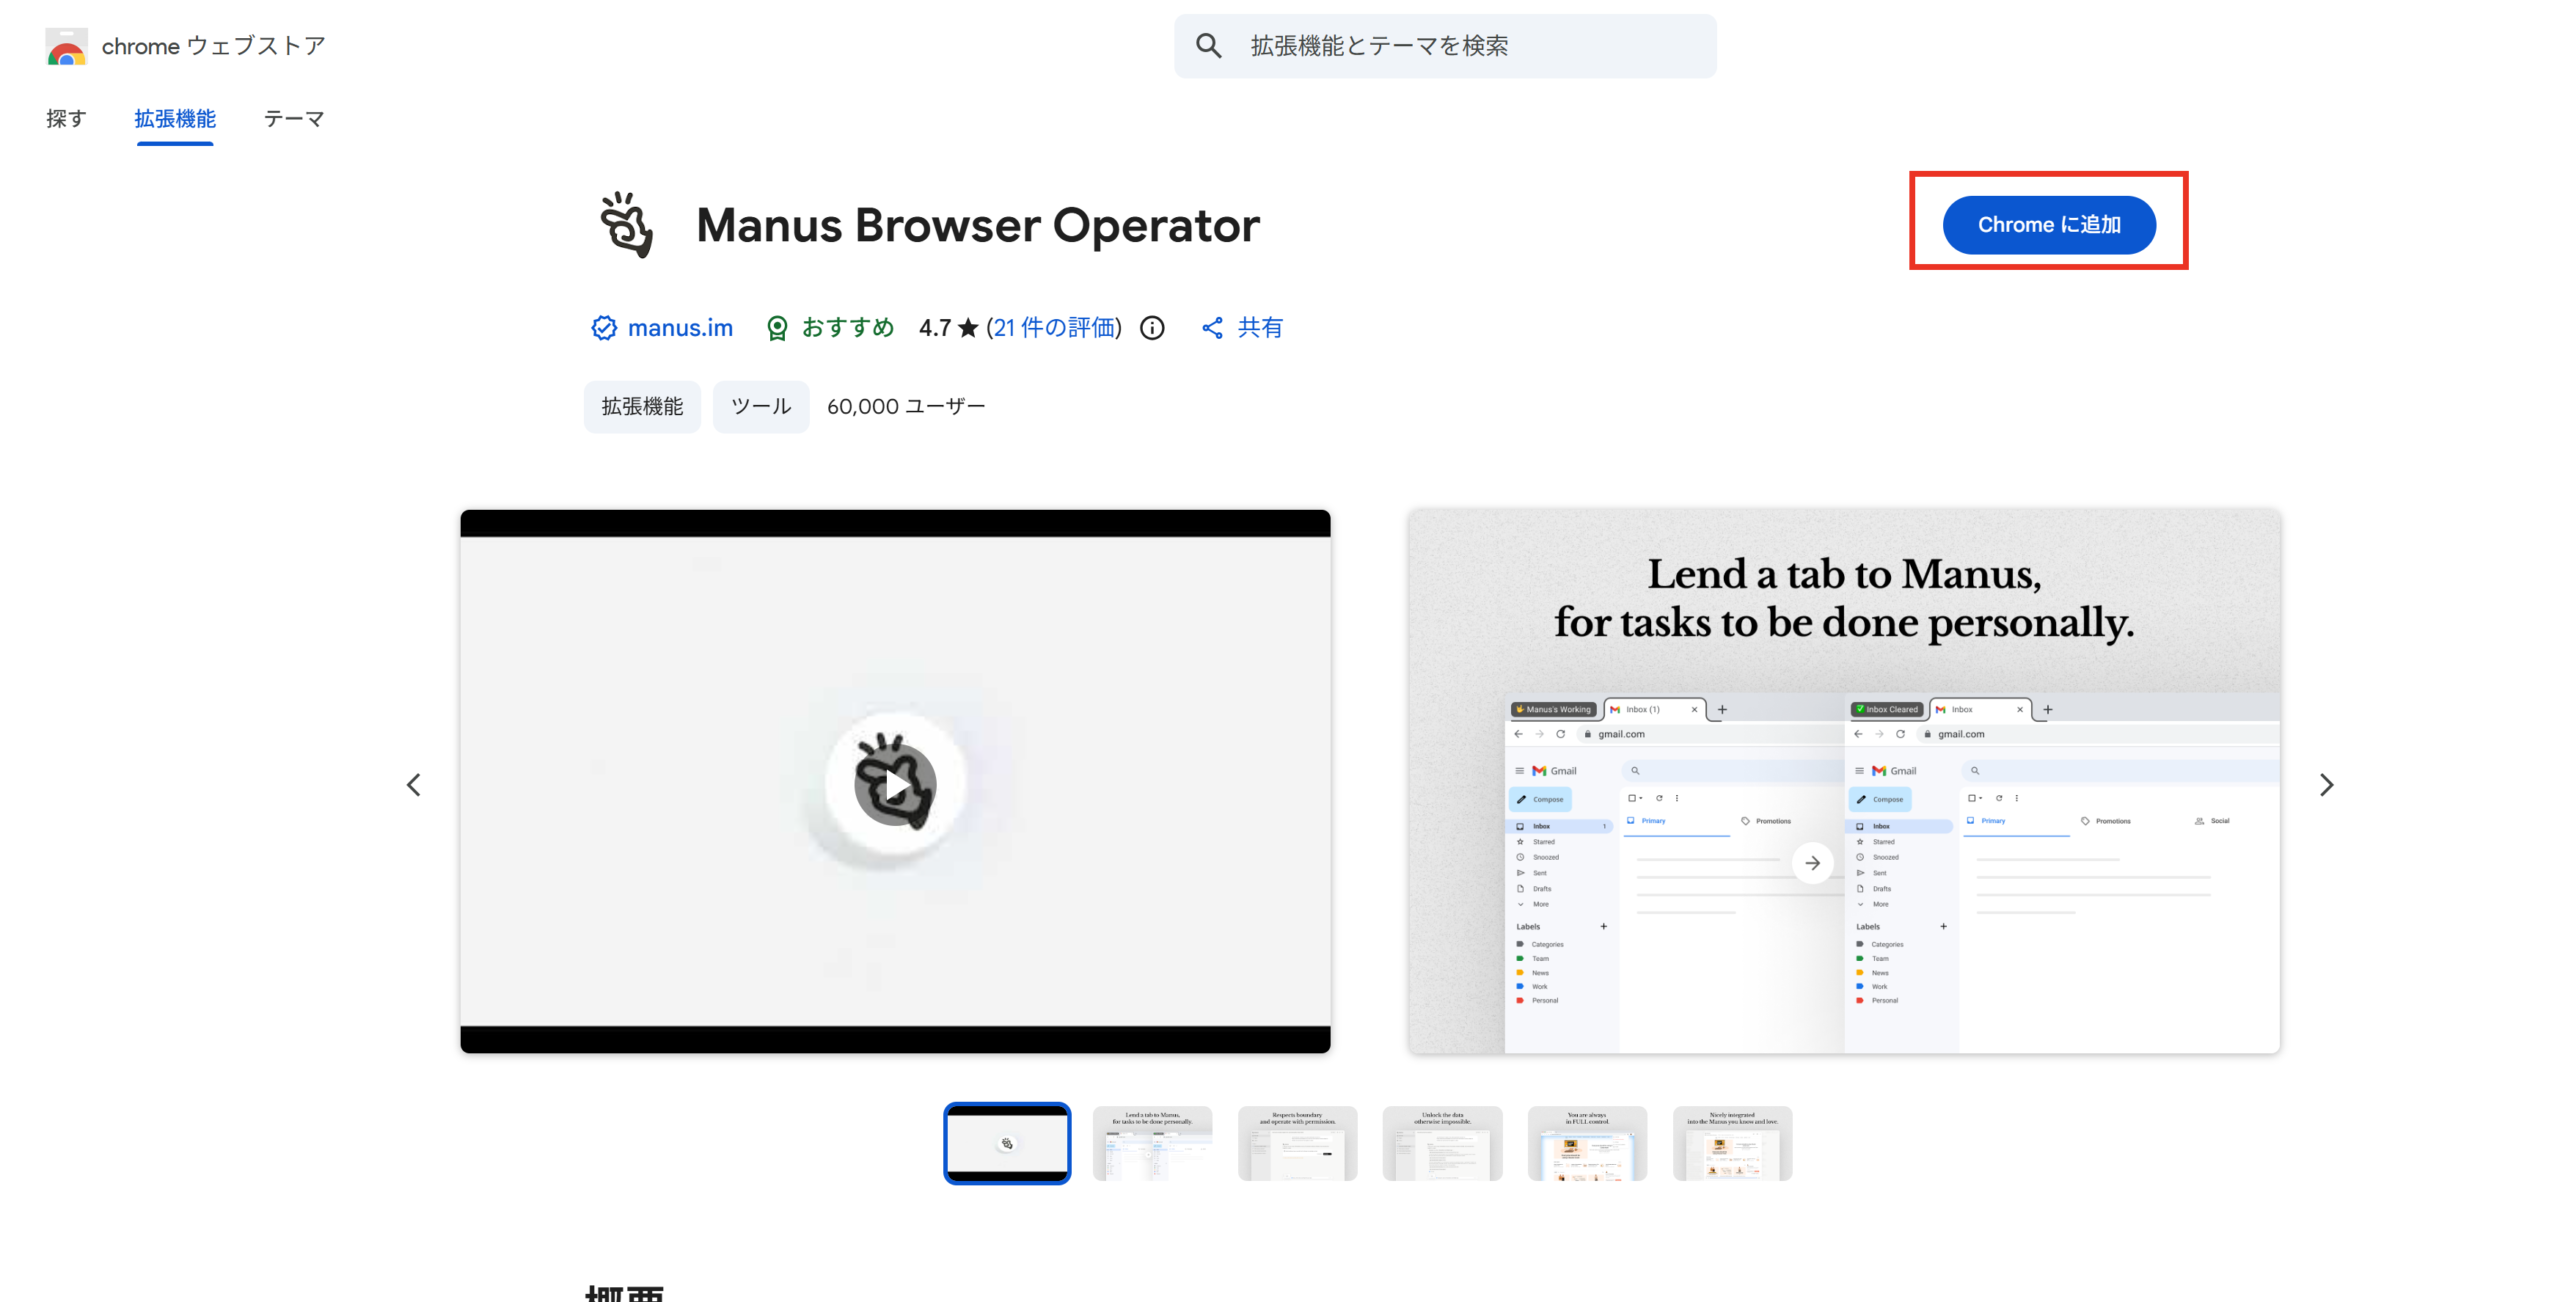Go to the next screenshot with the right chevron

pyautogui.click(x=2326, y=785)
